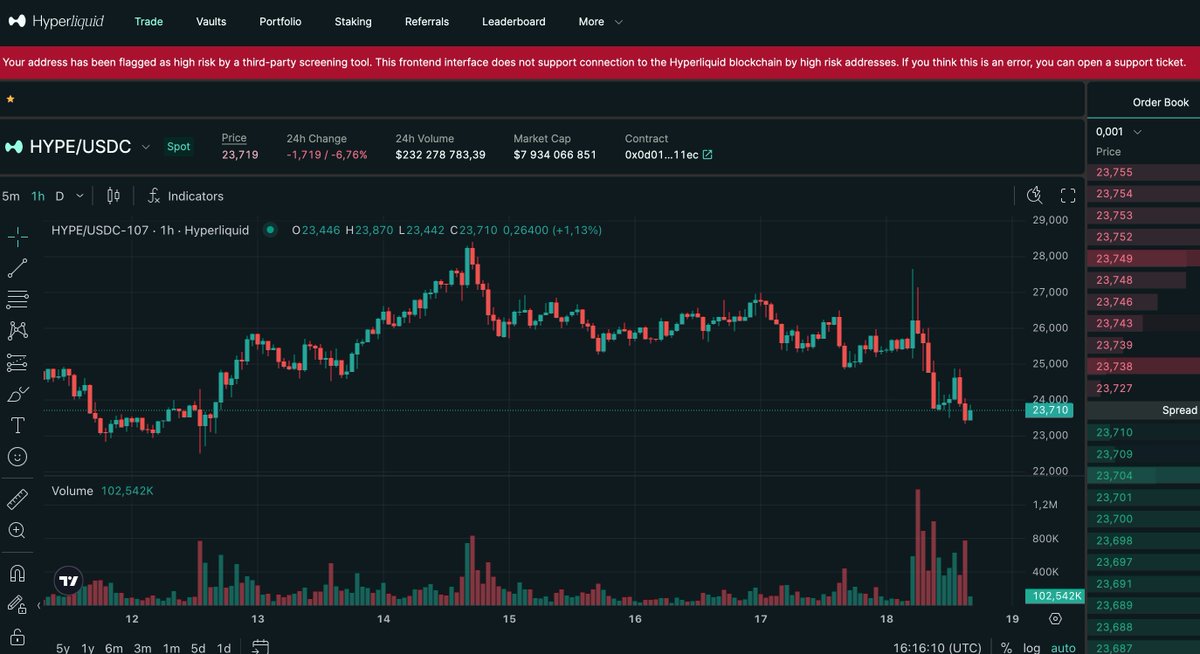Click the Hyperliquid logo
The width and height of the screenshot is (1200, 654).
(56, 21)
